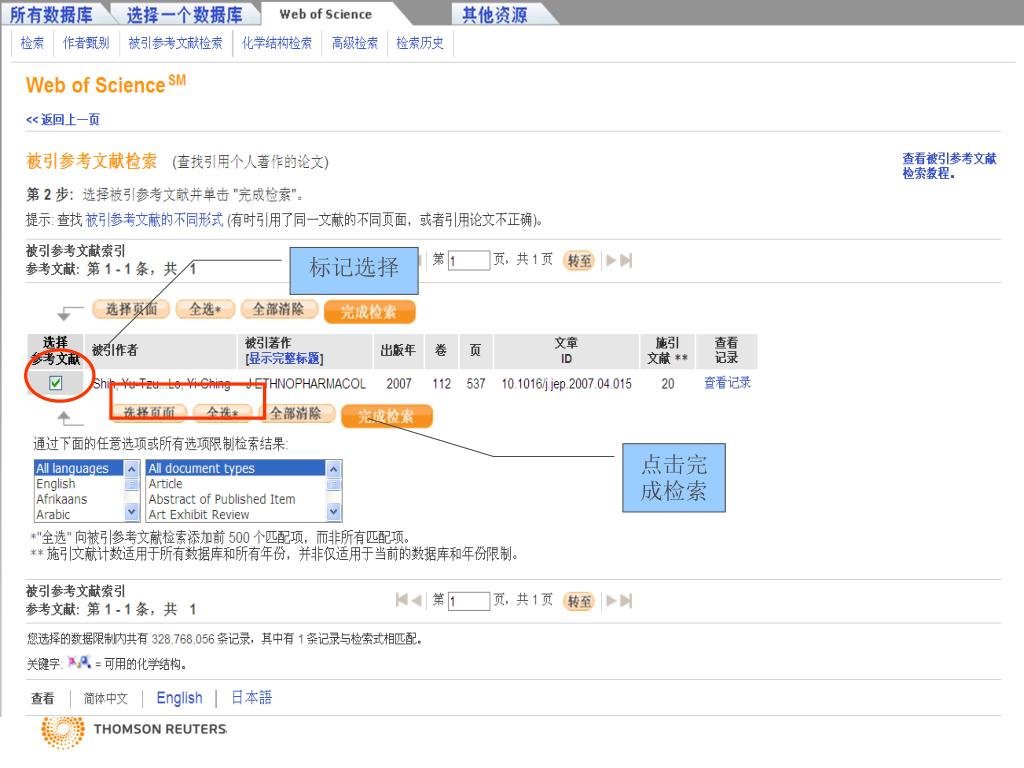
Task: Switch to the Web of Science tab
Action: tap(325, 14)
